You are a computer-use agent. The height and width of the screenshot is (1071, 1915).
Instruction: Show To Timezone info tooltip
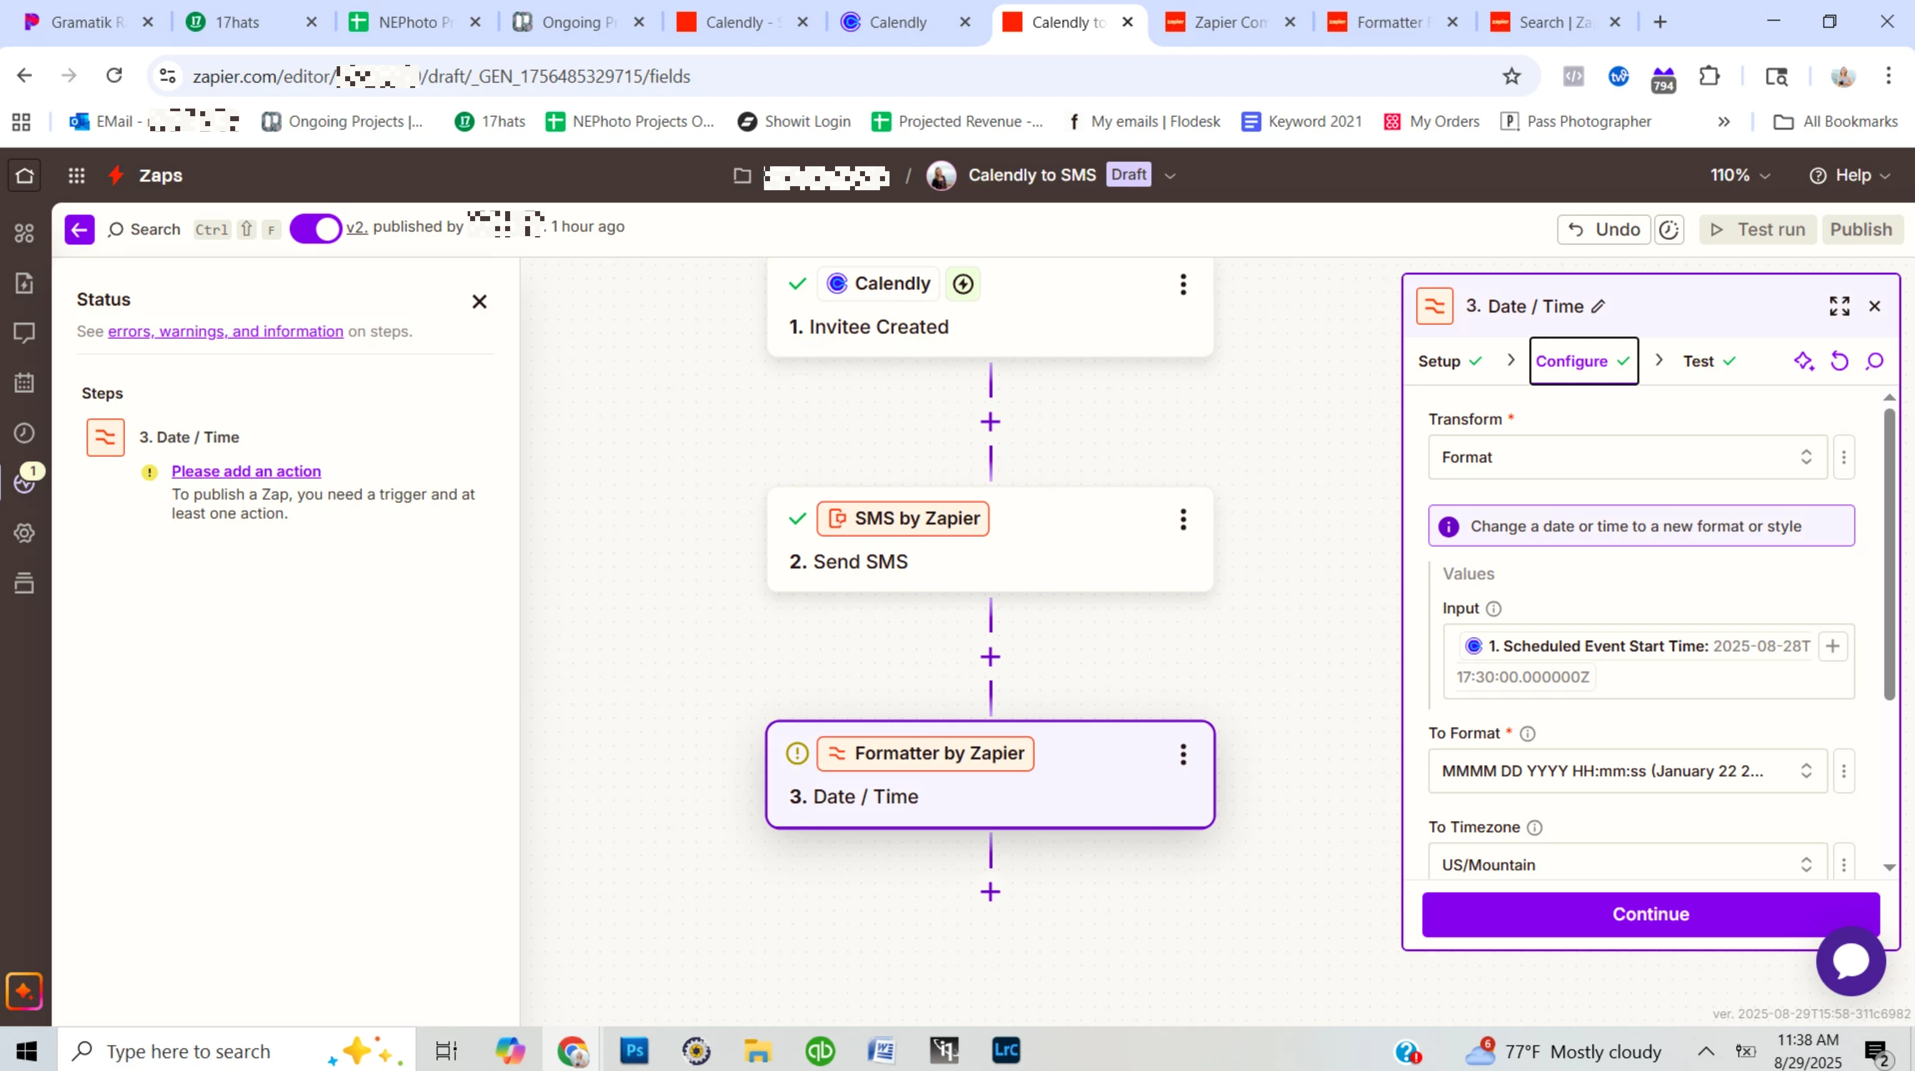click(1534, 827)
